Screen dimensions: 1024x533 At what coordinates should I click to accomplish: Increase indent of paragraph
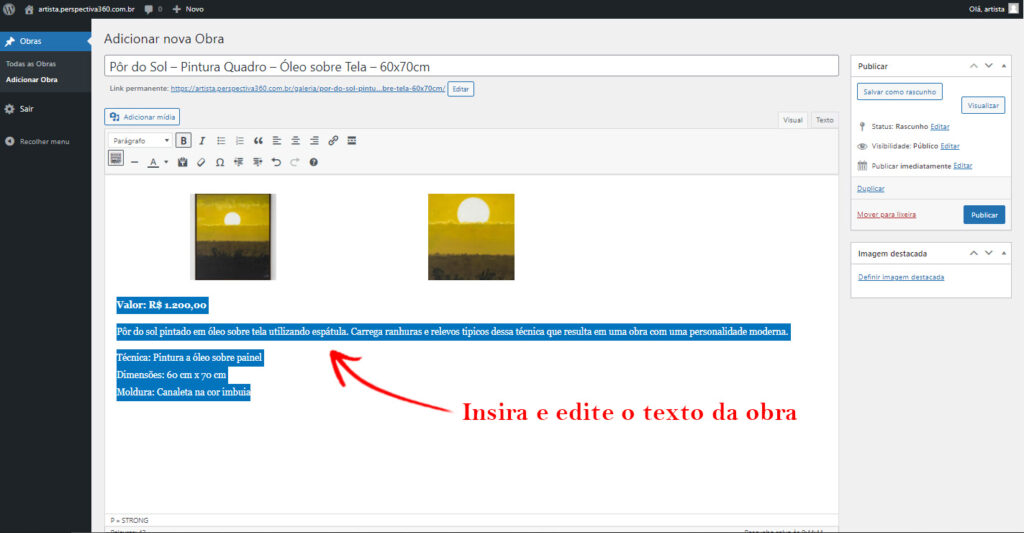point(257,162)
